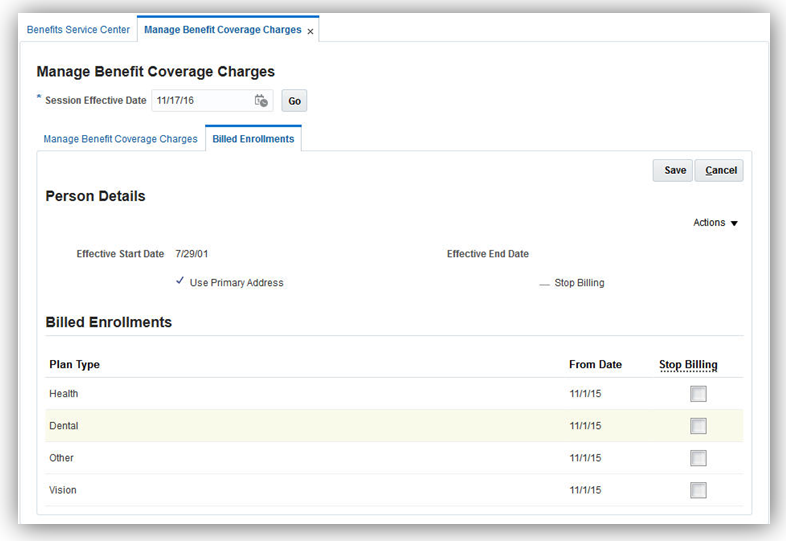The width and height of the screenshot is (786, 541).
Task: Open the Session Effective Date calendar picker
Action: (x=261, y=101)
